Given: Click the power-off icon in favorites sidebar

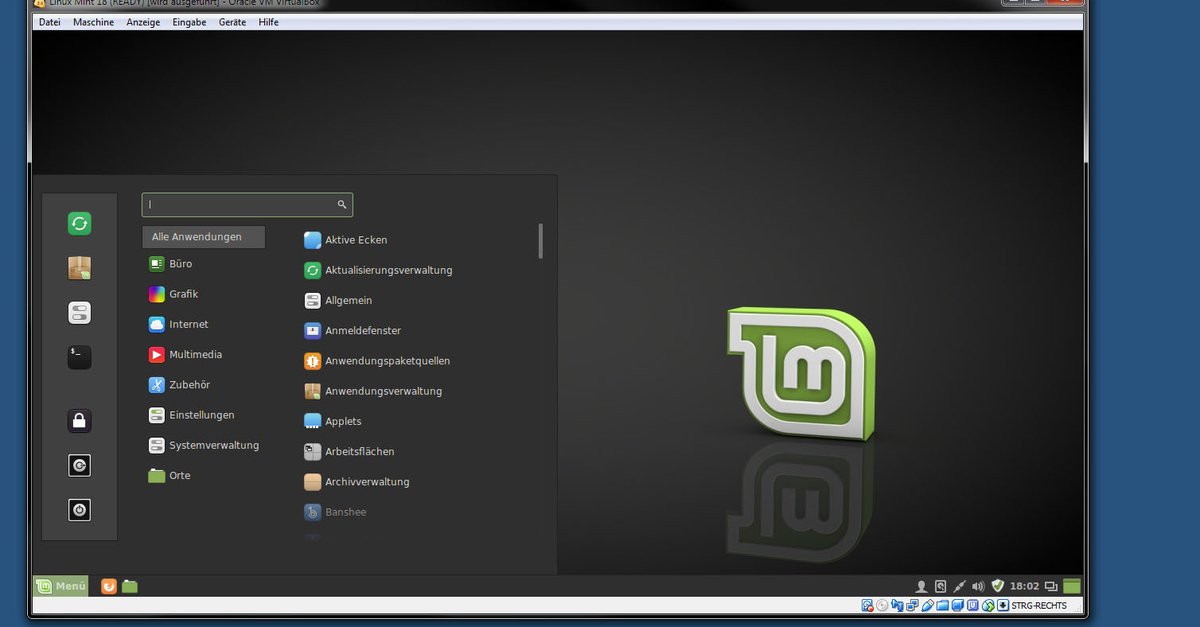Looking at the screenshot, I should pyautogui.click(x=79, y=510).
